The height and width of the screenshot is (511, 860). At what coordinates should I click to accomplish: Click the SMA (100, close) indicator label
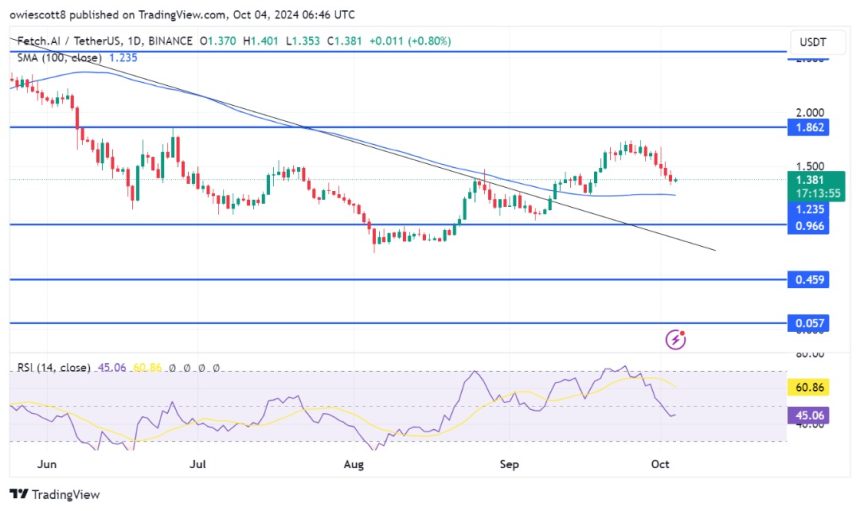pos(60,58)
